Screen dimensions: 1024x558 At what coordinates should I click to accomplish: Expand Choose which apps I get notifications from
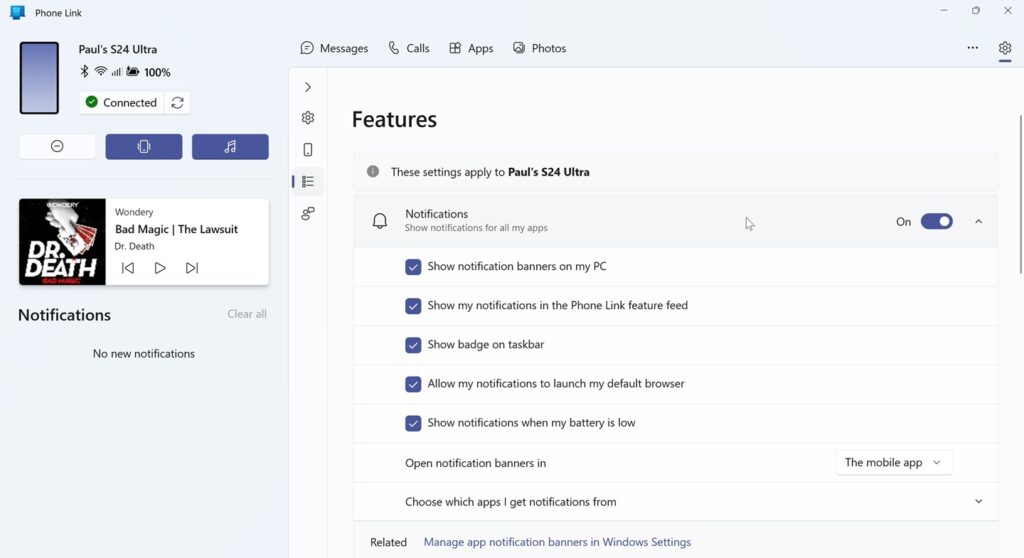click(x=676, y=502)
